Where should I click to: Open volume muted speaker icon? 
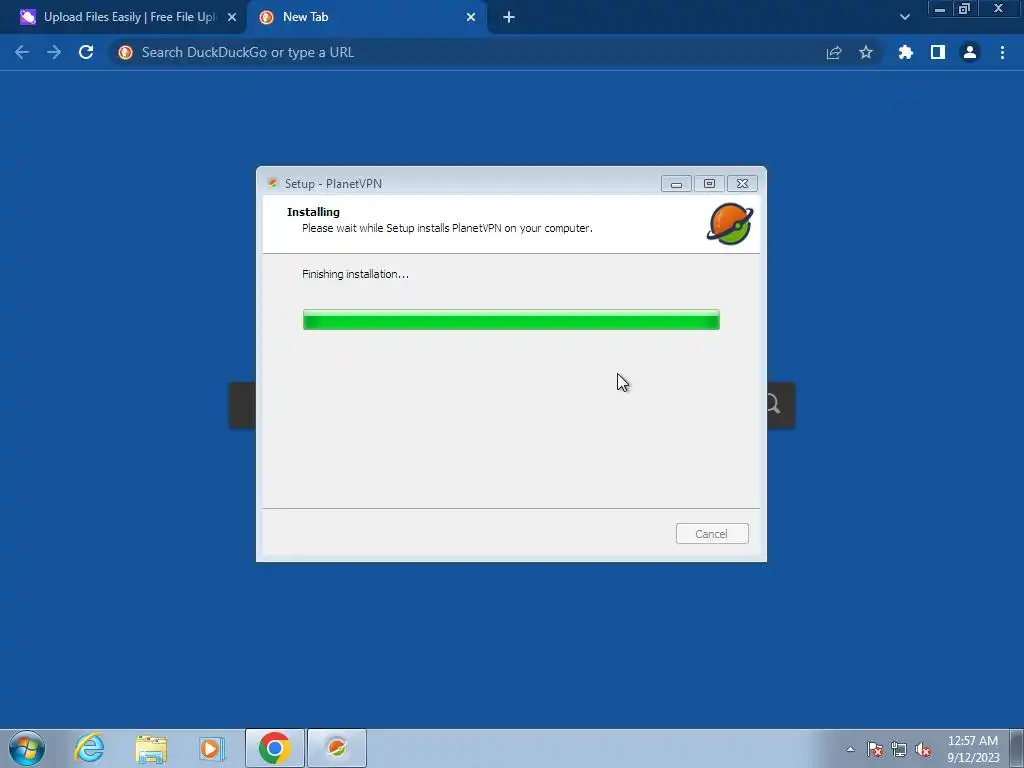click(x=923, y=749)
